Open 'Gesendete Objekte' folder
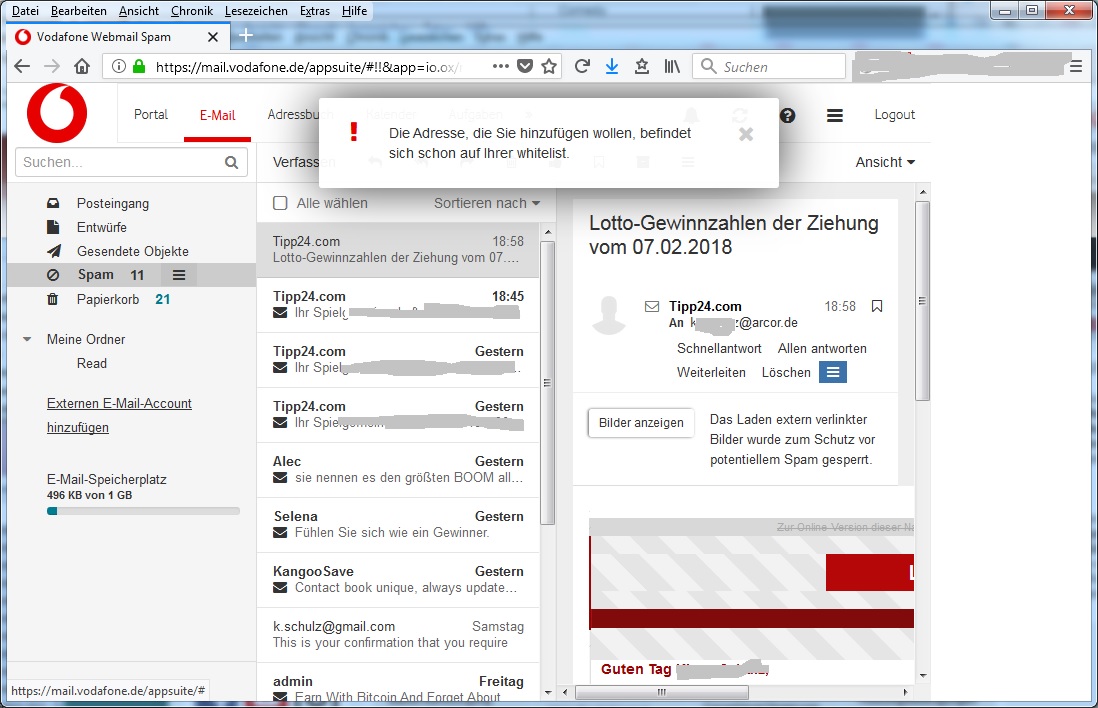Image resolution: width=1098 pixels, height=708 pixels. [x=132, y=251]
